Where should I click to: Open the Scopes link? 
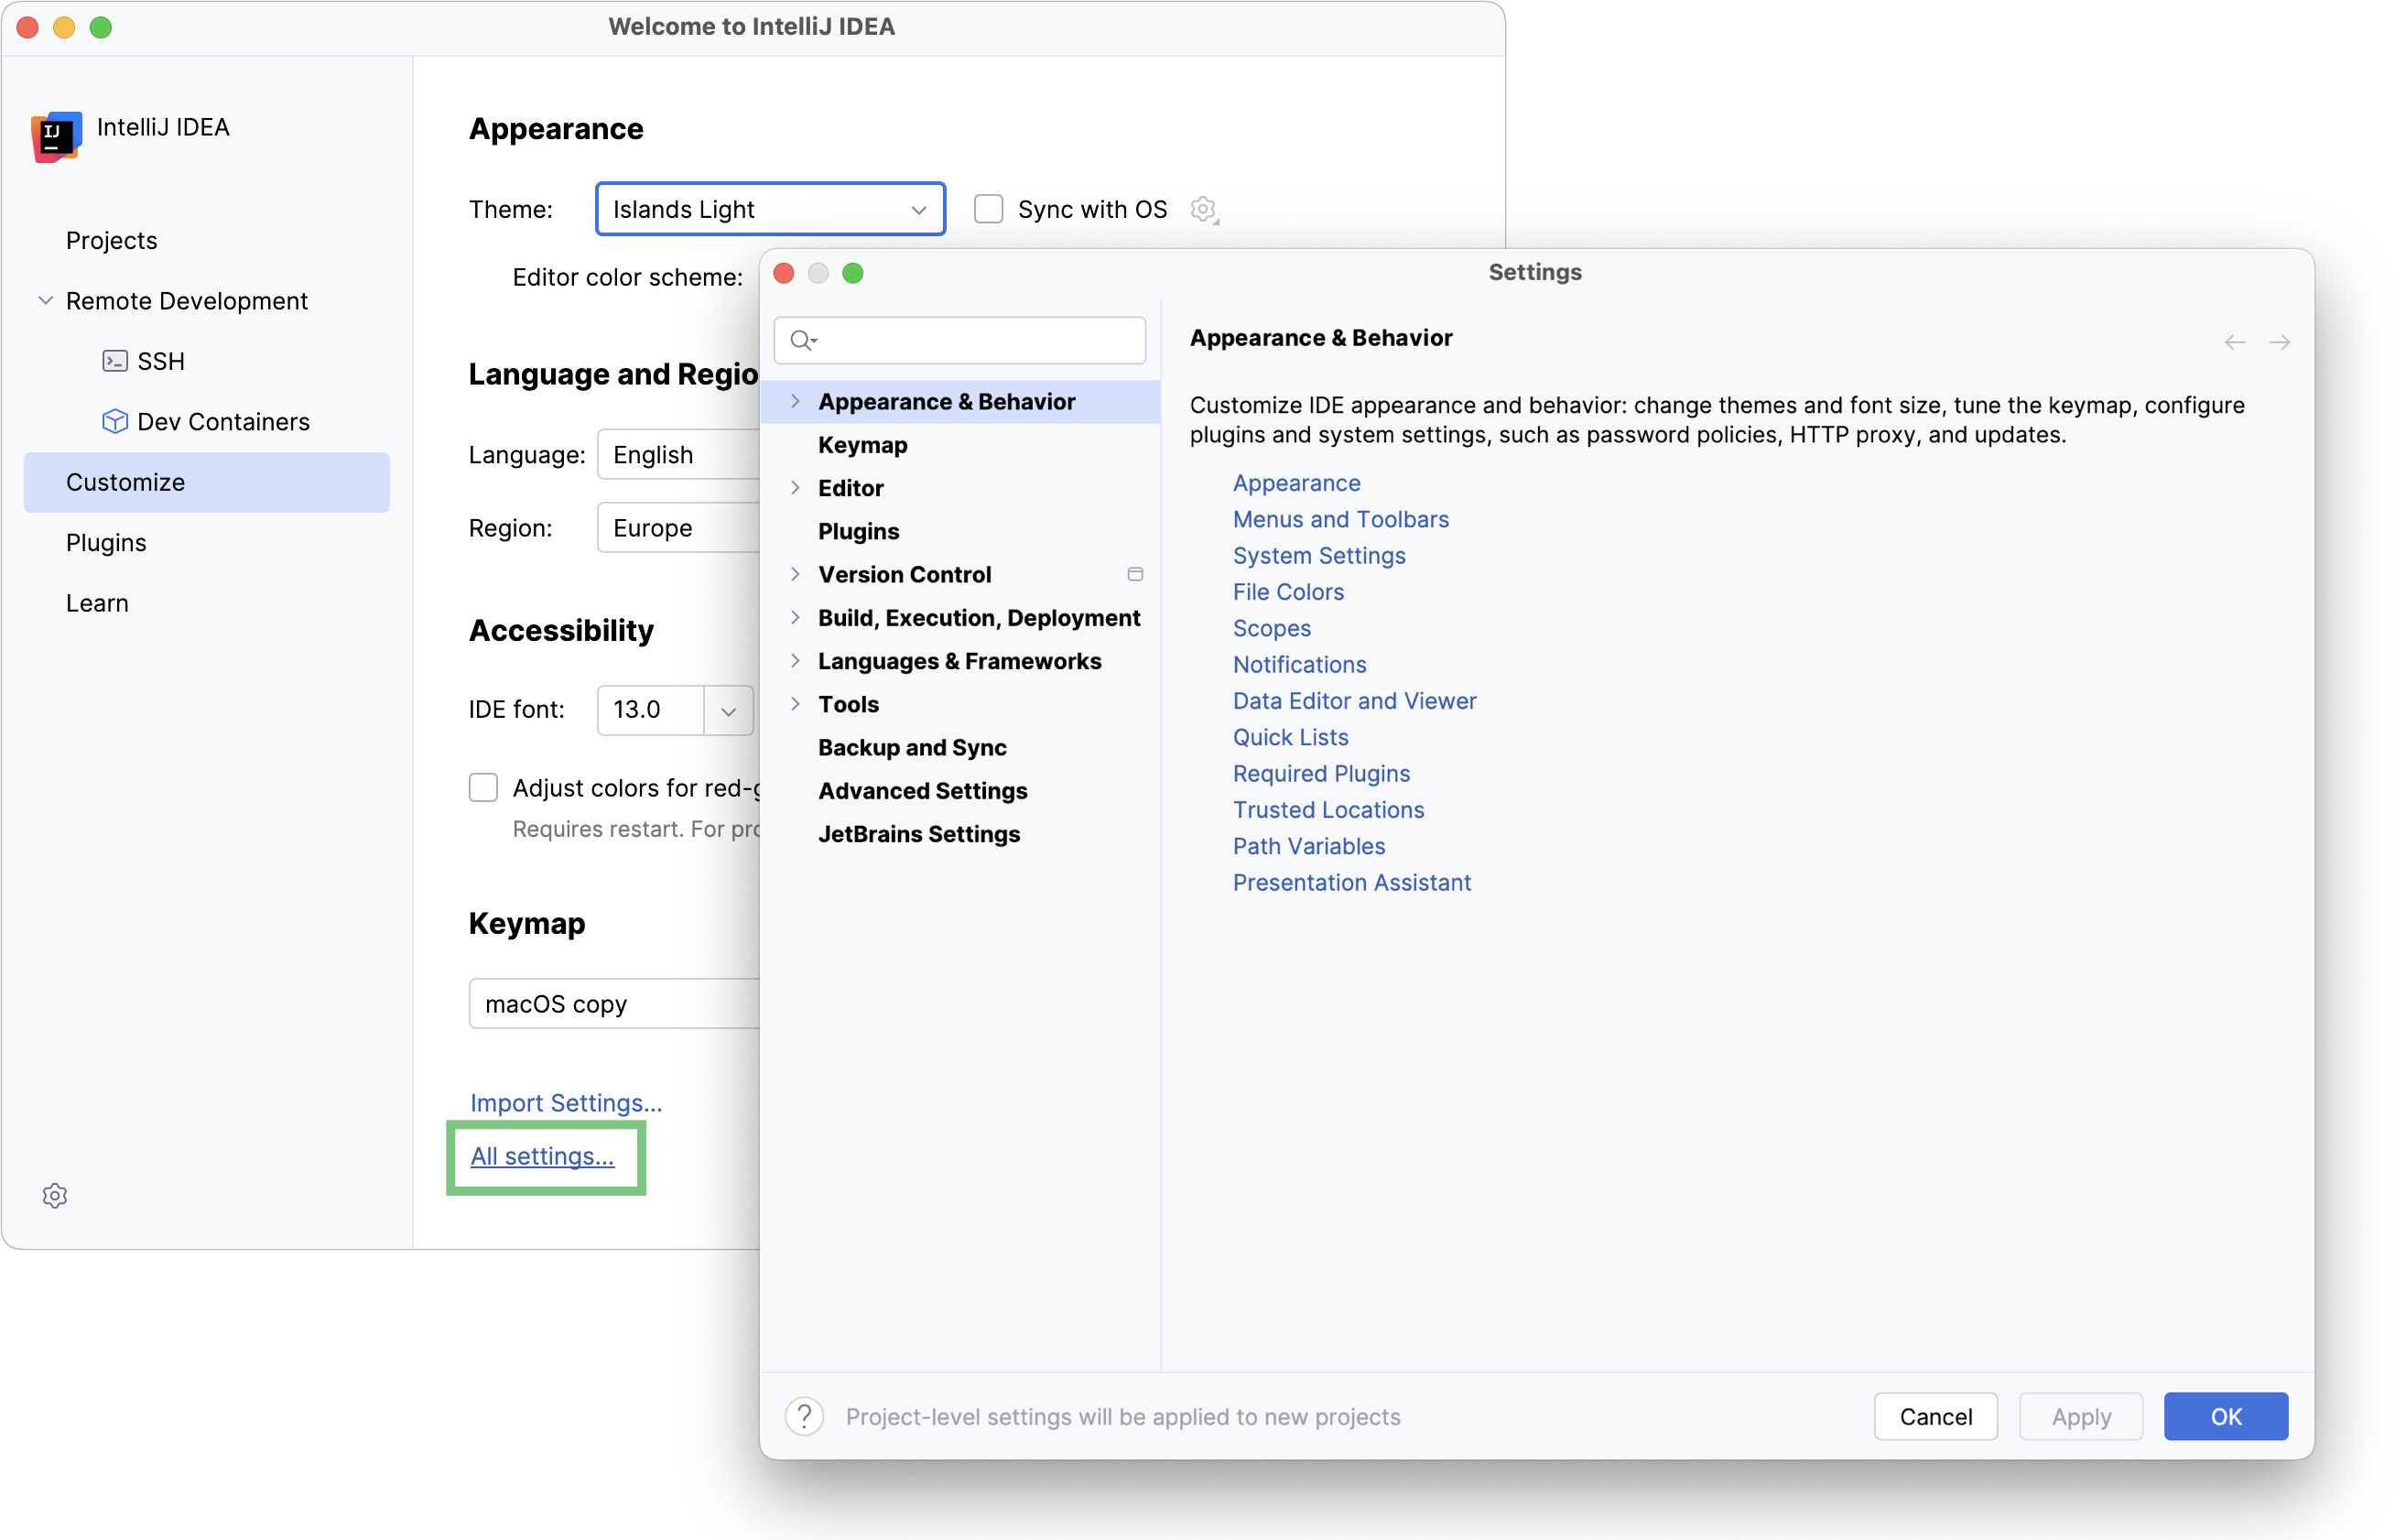pos(1271,628)
